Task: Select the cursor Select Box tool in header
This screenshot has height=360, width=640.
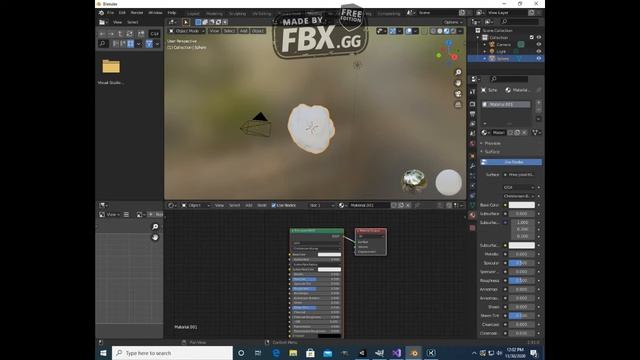Action: 186,22
